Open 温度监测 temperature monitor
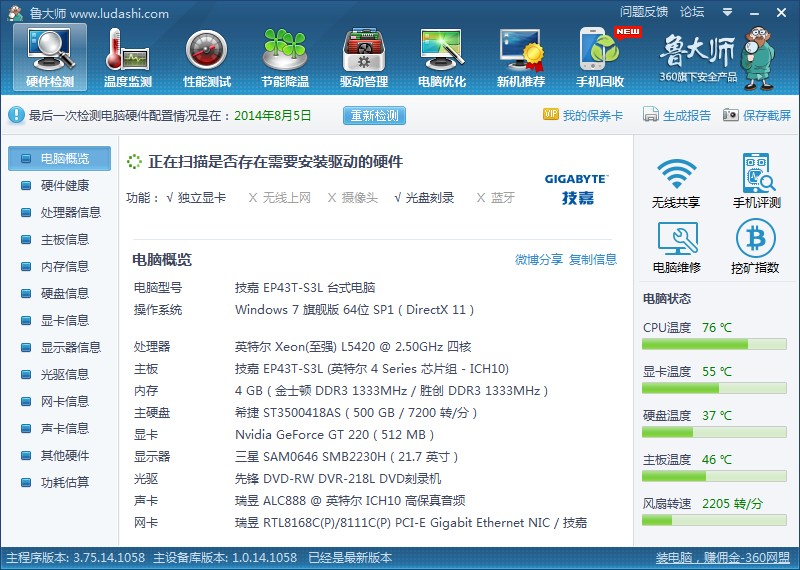This screenshot has height=570, width=800. pyautogui.click(x=128, y=58)
